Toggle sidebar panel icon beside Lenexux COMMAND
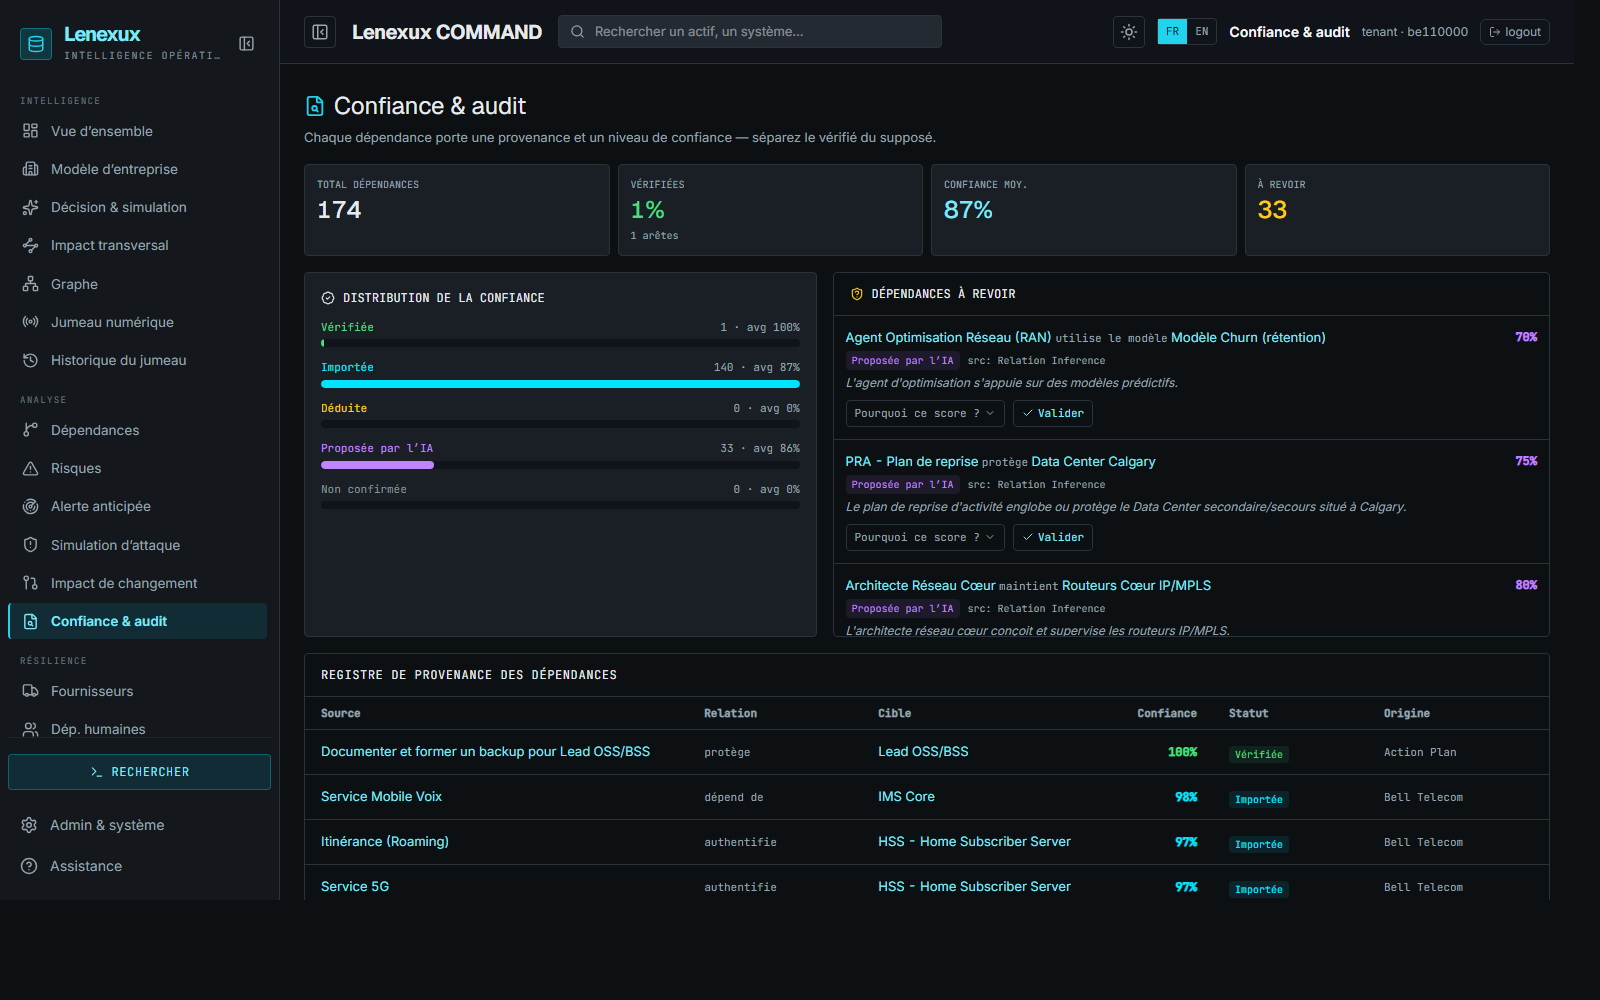 point(320,32)
